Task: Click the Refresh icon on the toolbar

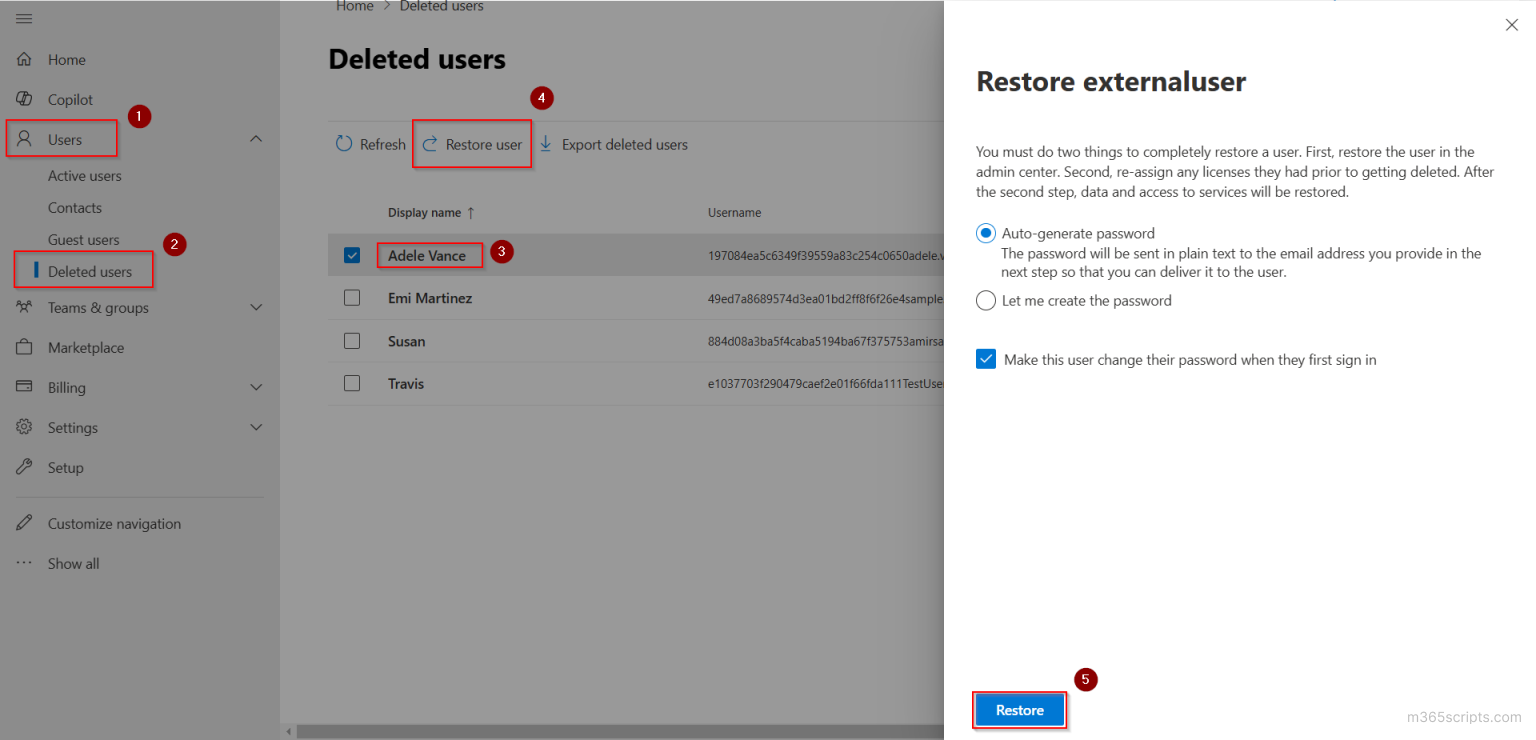Action: 343,144
